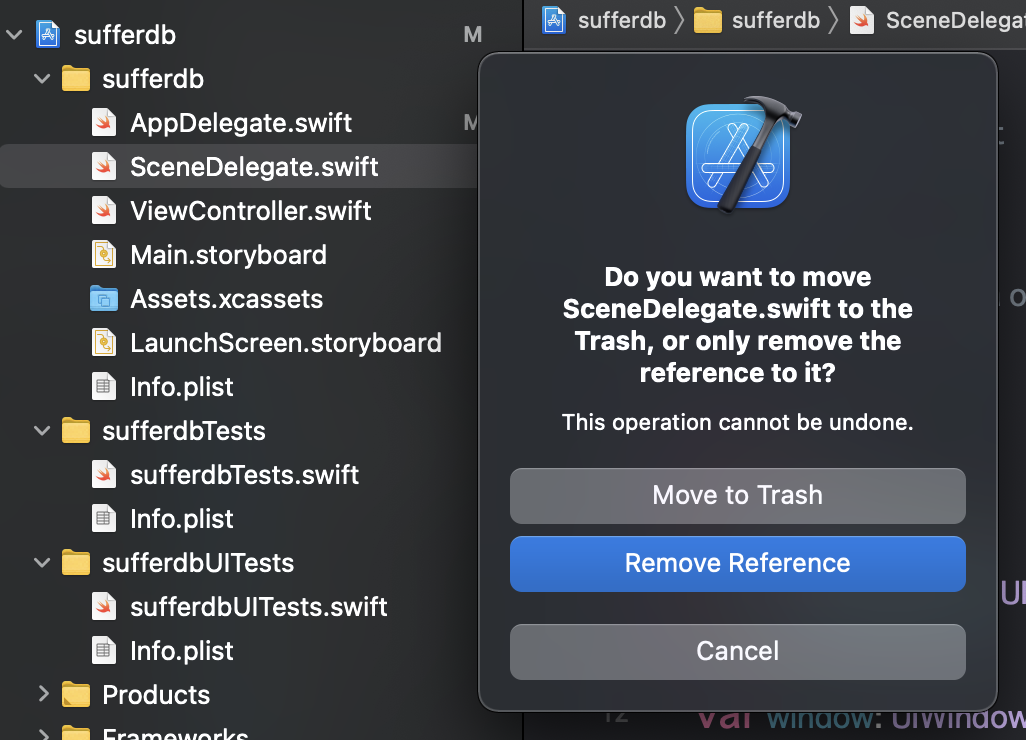Screen dimensions: 1026x740
Task: Collapse the sufferdb project root chevron
Action: pyautogui.click(x=14, y=35)
